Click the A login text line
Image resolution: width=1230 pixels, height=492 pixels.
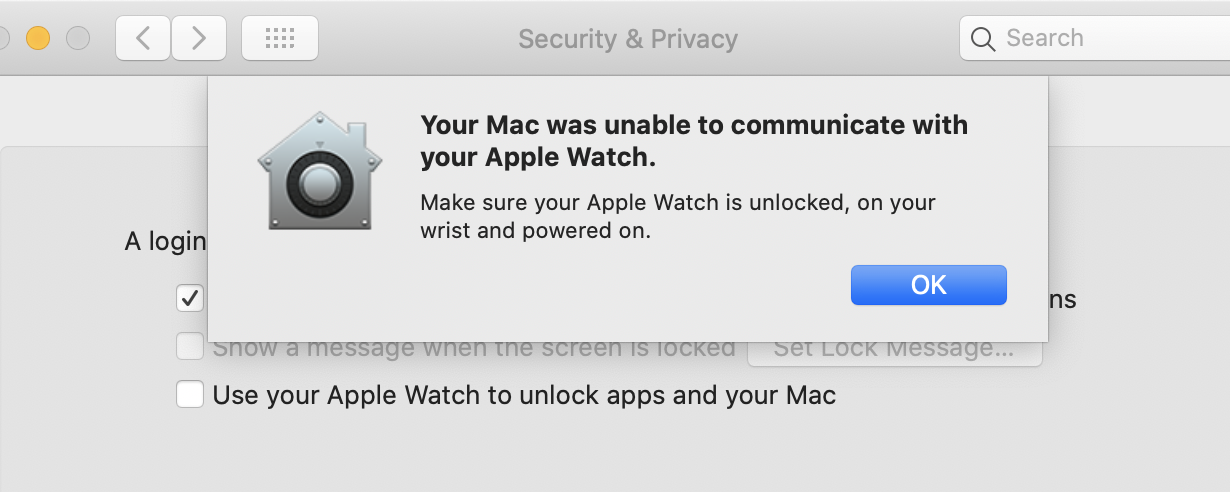pyautogui.click(x=165, y=242)
